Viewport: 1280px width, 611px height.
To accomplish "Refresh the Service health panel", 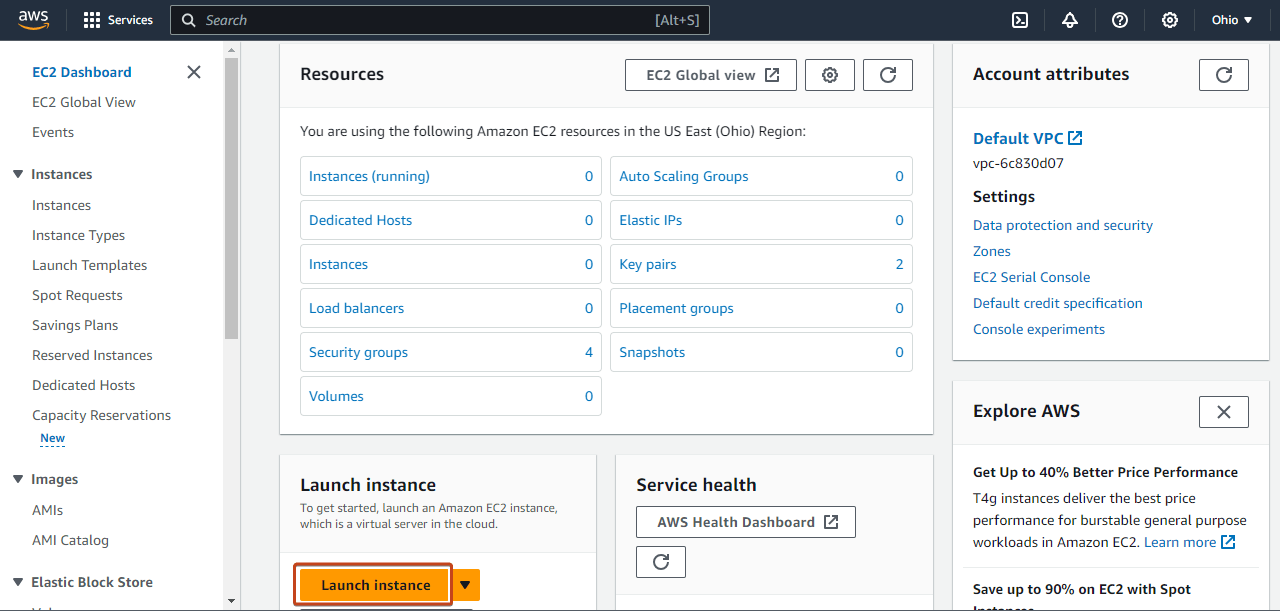I will (661, 562).
